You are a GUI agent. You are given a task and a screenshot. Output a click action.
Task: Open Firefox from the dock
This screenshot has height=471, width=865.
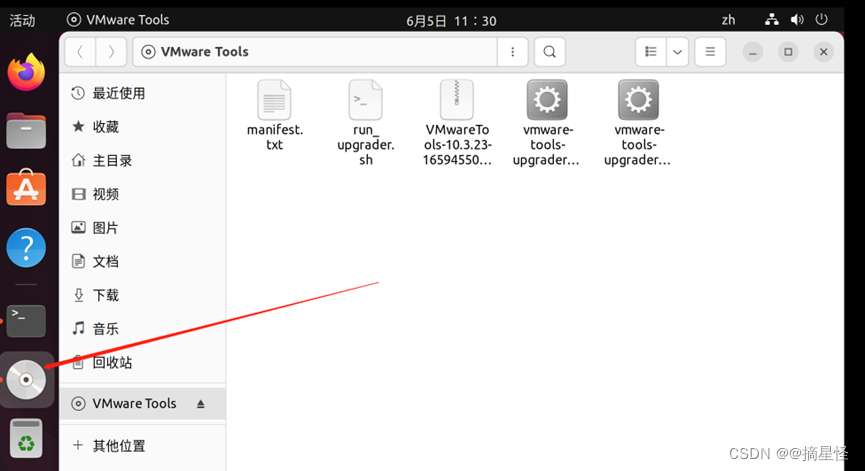tap(26, 72)
